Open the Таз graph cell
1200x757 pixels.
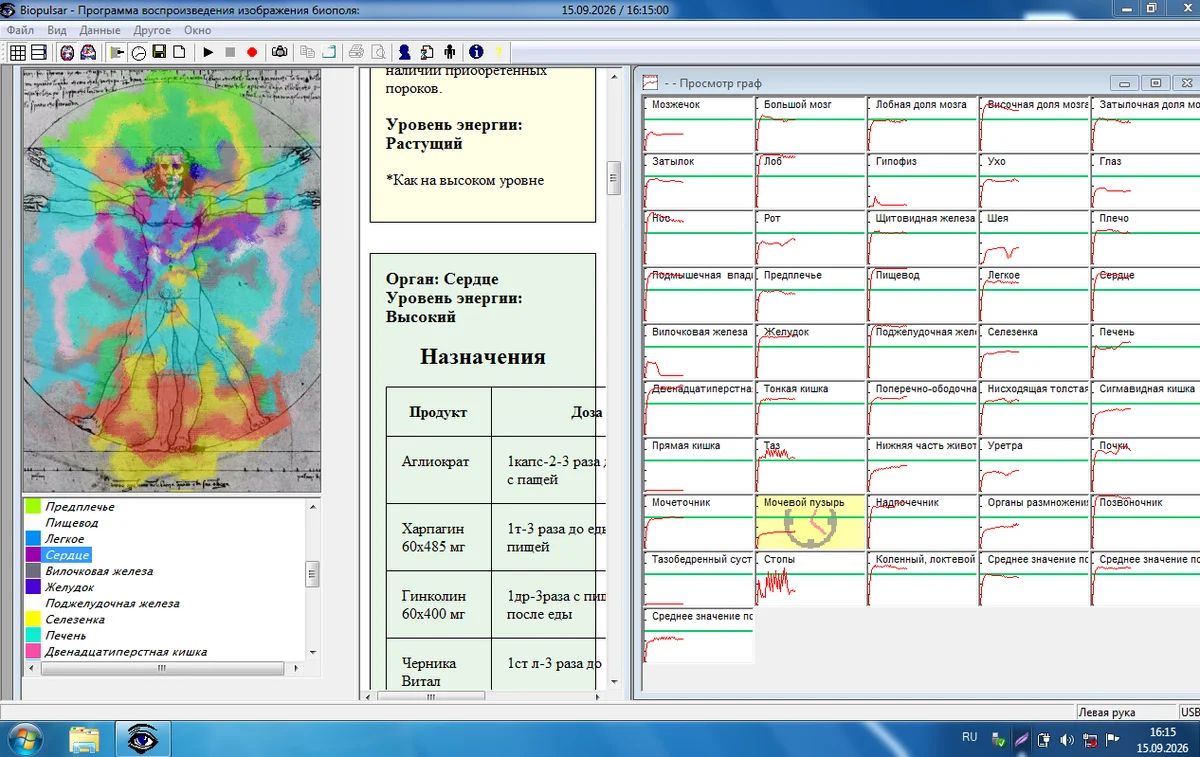click(809, 465)
